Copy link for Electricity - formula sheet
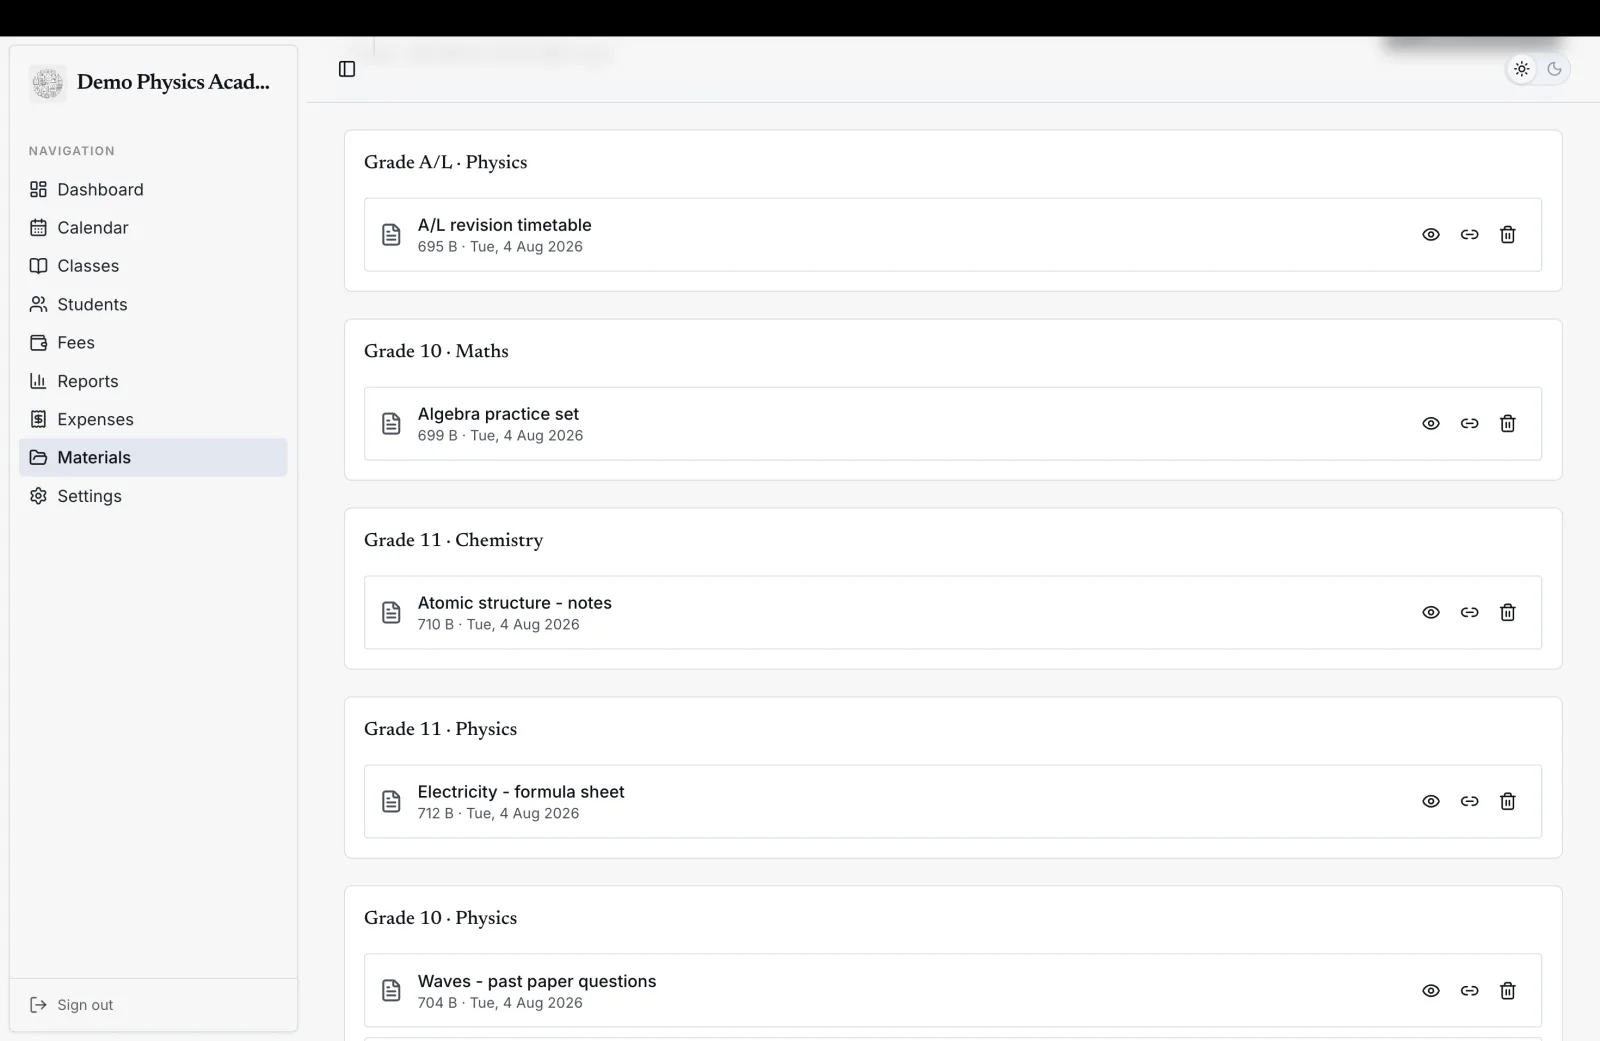 [1469, 801]
